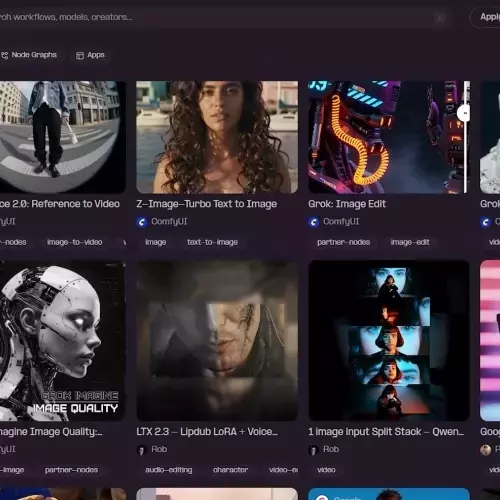This screenshot has width=500, height=500.
Task: Select the image tag under Z-Image-Turbo
Action: pos(156,242)
